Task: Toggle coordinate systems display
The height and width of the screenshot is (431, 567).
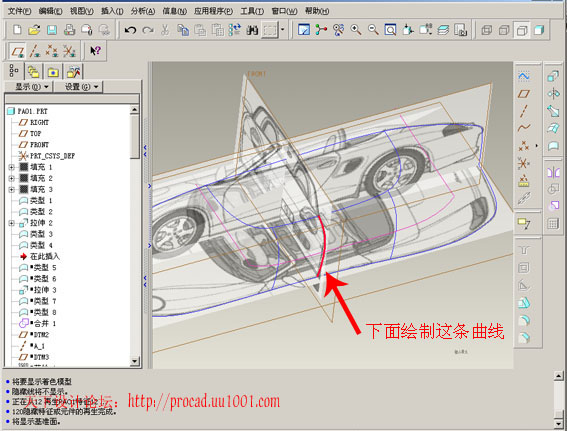Action: pyautogui.click(x=69, y=51)
